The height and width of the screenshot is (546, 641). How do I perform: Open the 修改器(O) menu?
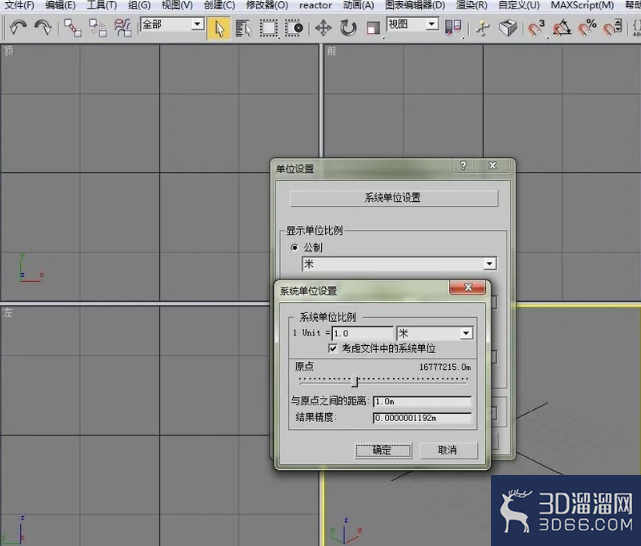point(267,5)
